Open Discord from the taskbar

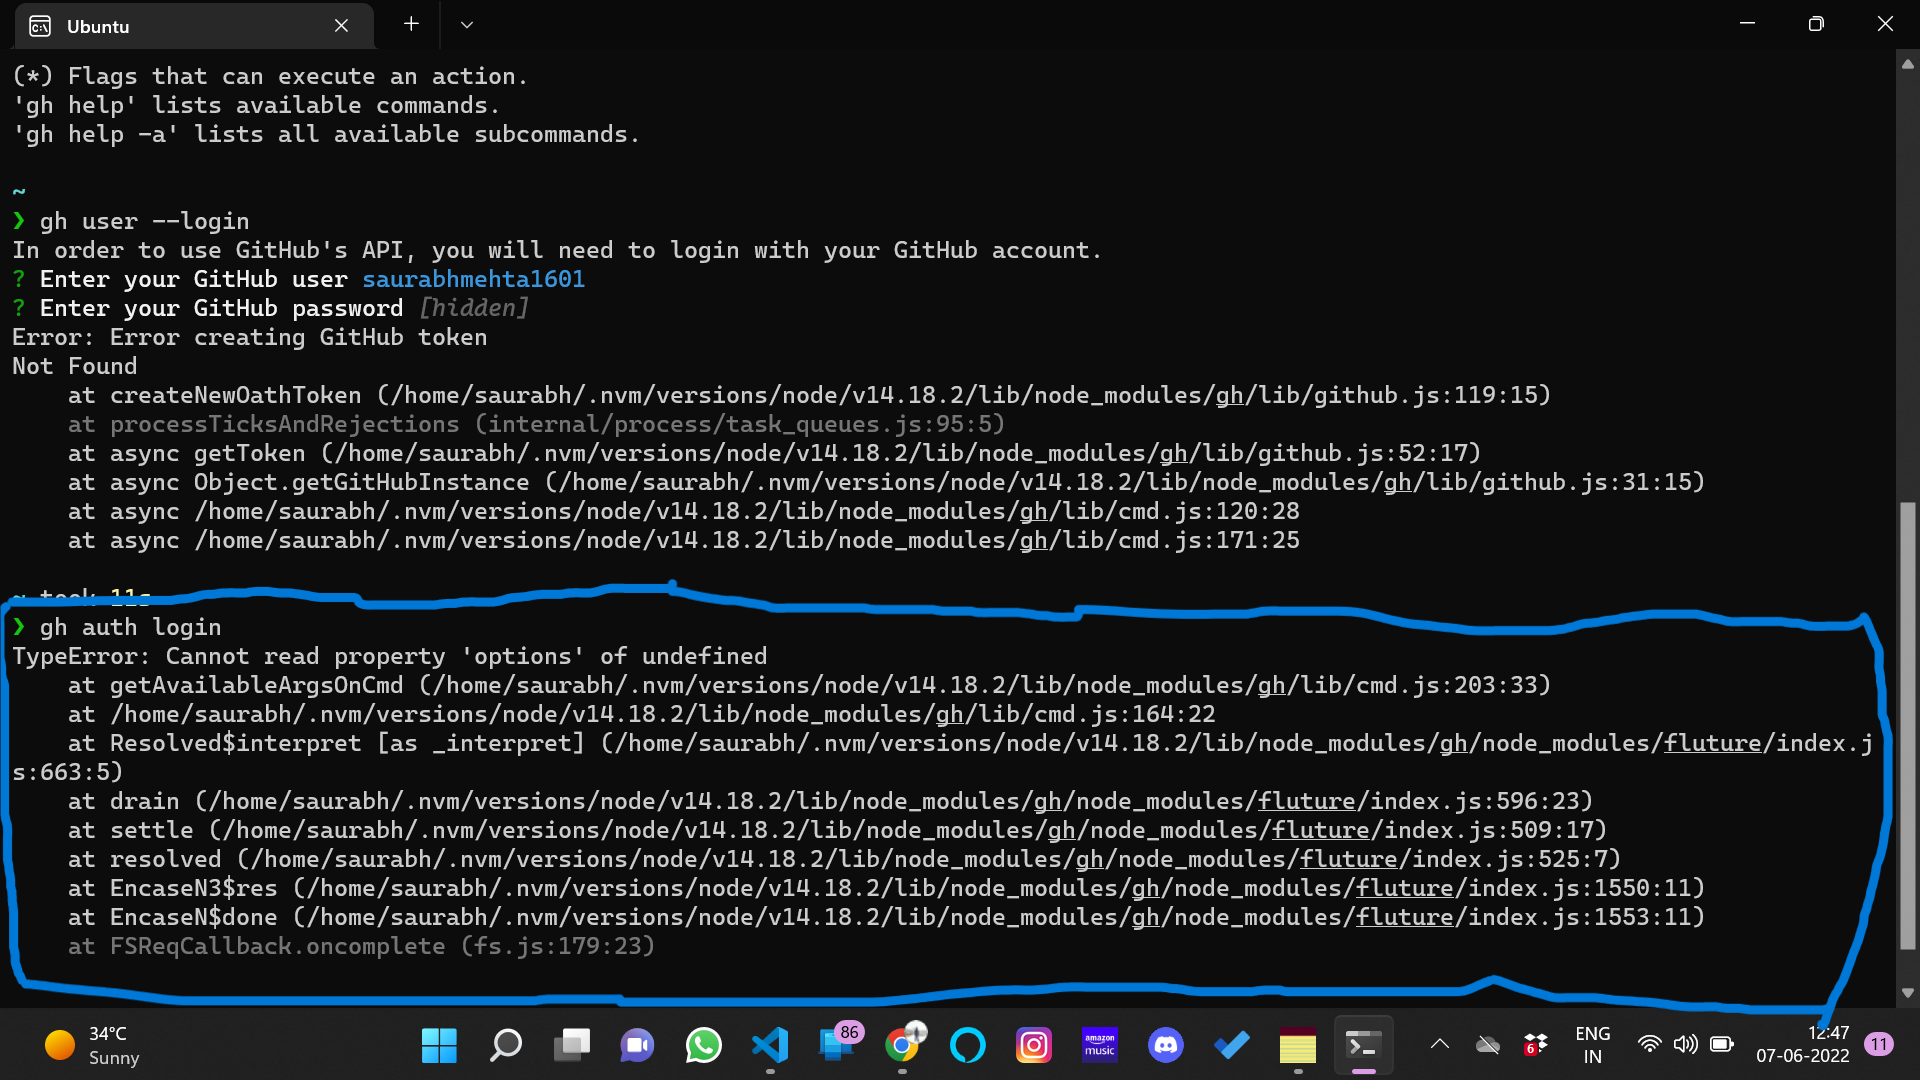[1166, 1045]
